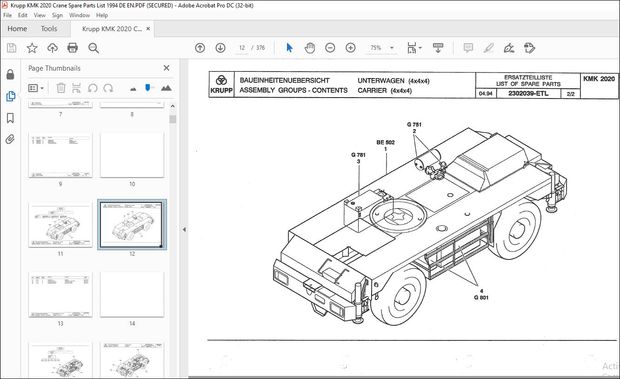620x379 pixels.
Task: Open the Help menu
Action: pyautogui.click(x=102, y=15)
